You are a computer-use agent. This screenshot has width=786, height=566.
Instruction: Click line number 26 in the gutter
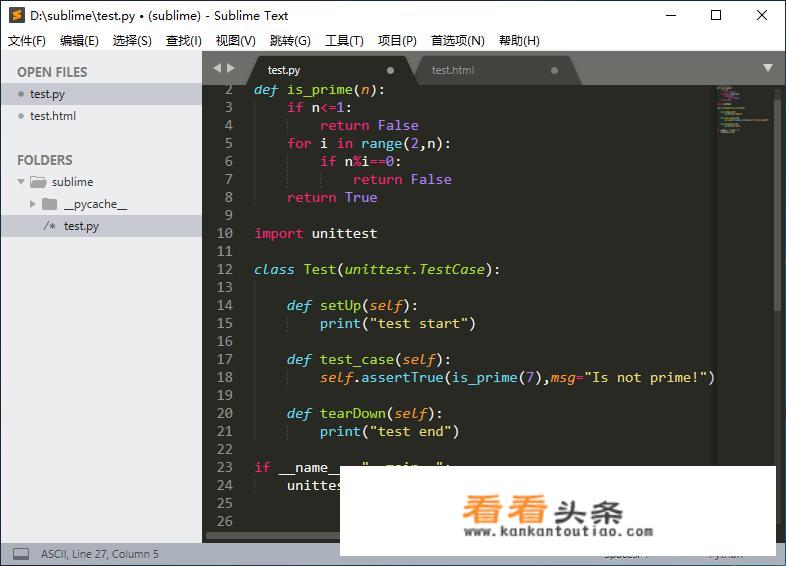(x=225, y=521)
